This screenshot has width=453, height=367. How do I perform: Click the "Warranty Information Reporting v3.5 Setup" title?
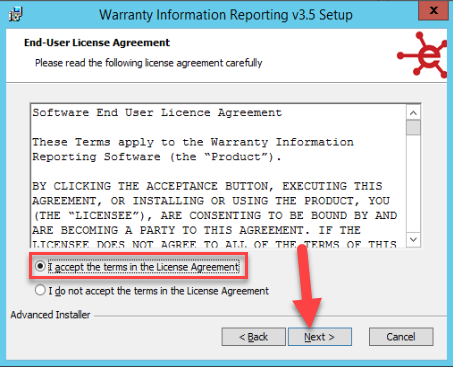(226, 15)
